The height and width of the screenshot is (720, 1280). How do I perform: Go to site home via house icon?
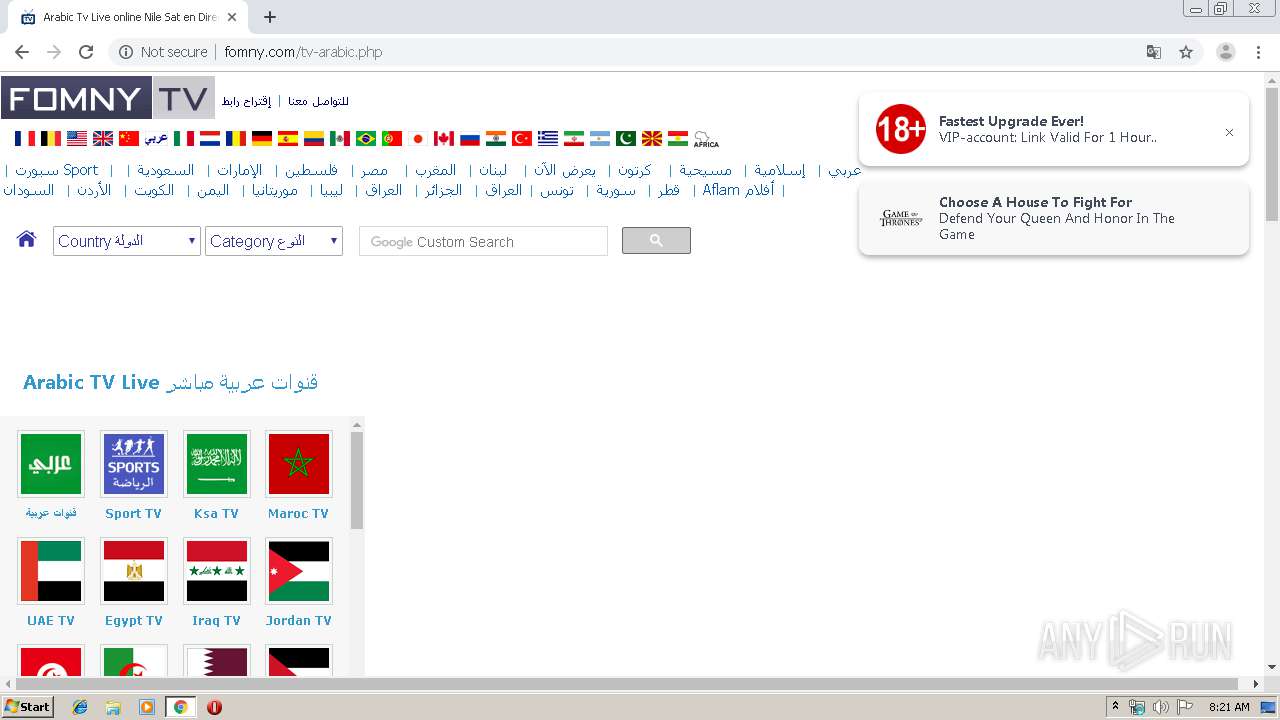click(x=27, y=239)
